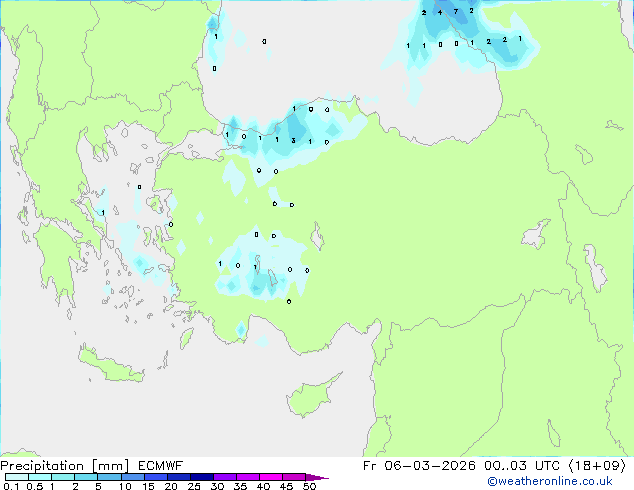Pick the 15–20 mm blue legend box
This screenshot has height=490, width=634.
(x=155, y=477)
